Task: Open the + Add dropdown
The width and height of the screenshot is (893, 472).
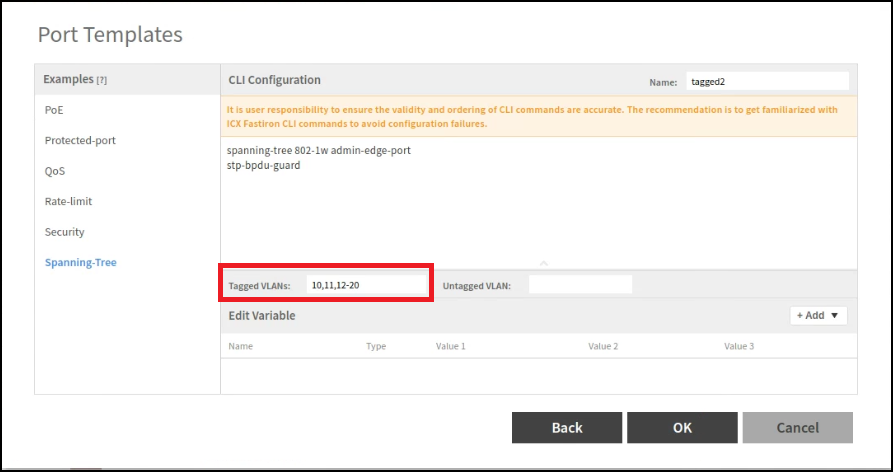Action: coord(818,315)
